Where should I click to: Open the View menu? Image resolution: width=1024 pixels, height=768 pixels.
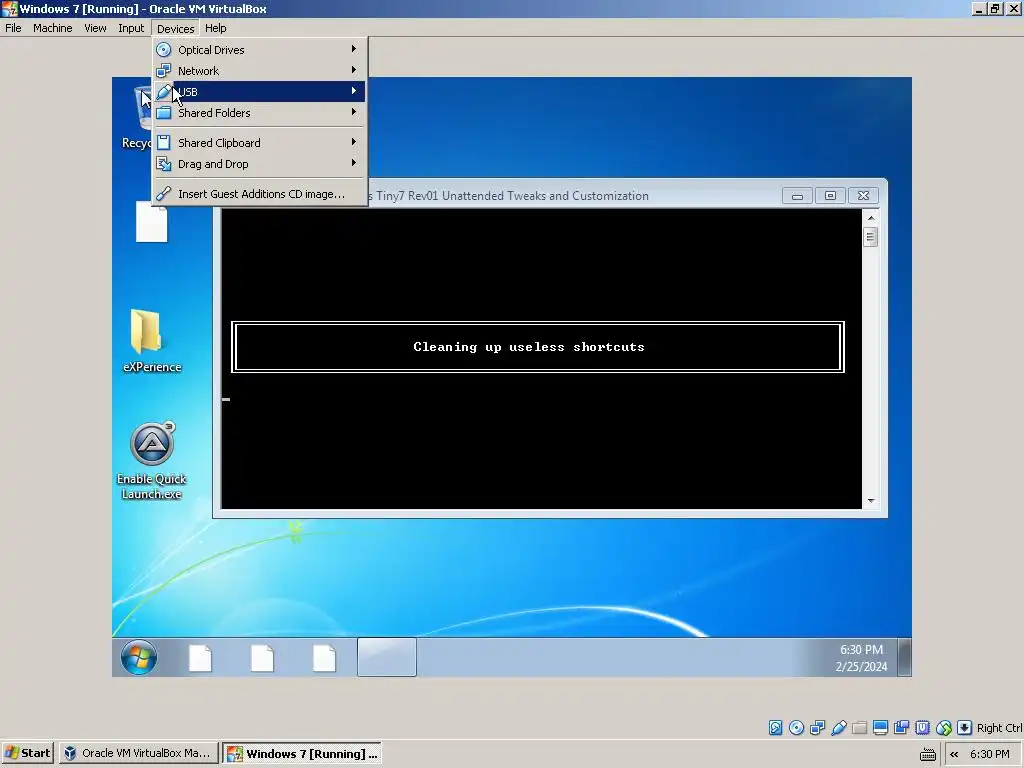click(x=95, y=28)
